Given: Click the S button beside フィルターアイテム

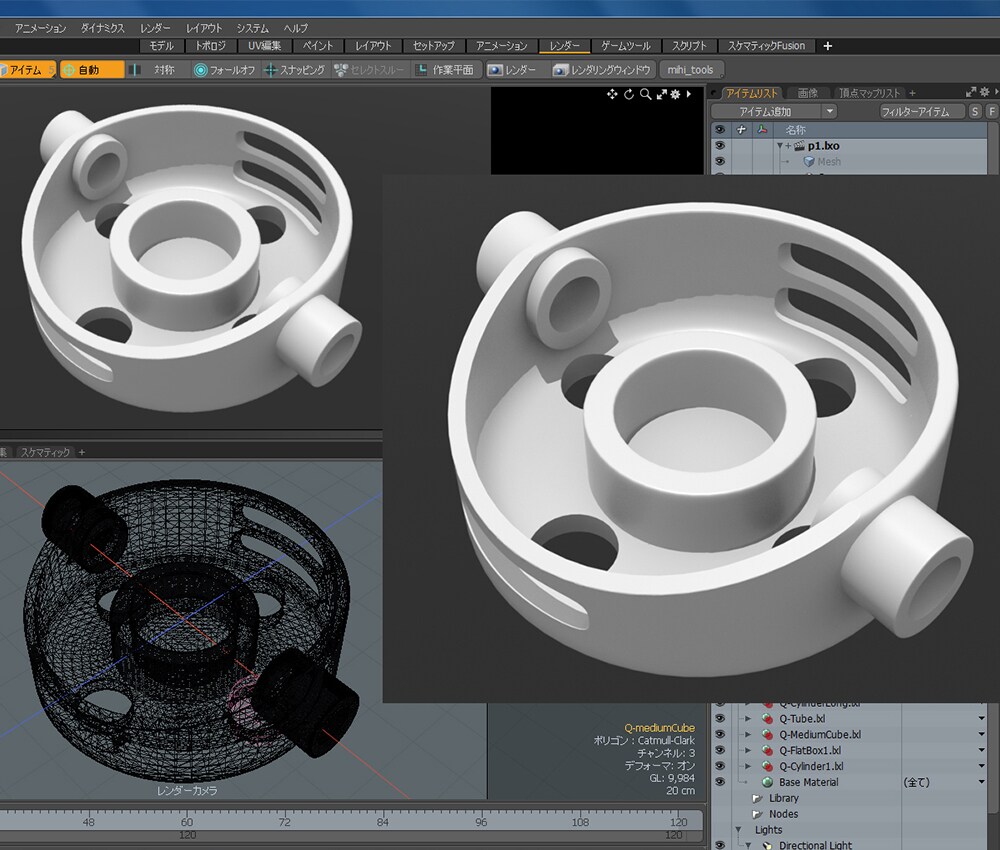Looking at the screenshot, I should 975,112.
